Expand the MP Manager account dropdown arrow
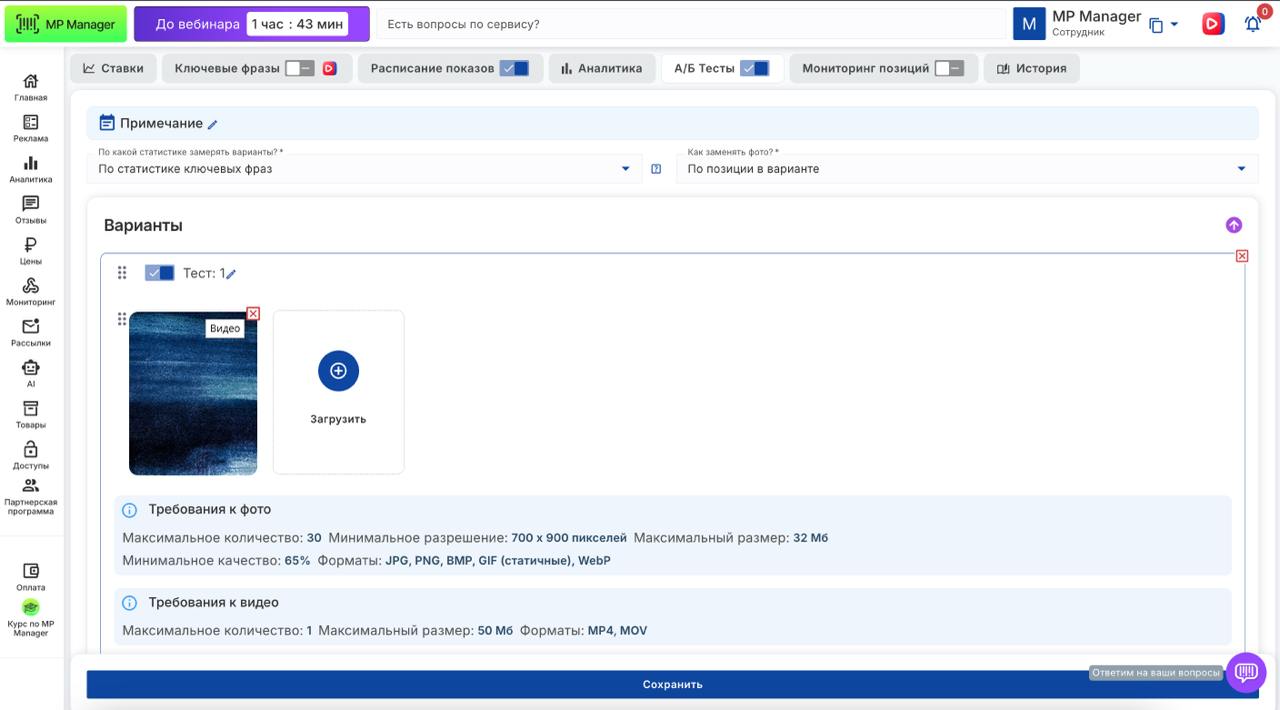Image resolution: width=1280 pixels, height=710 pixels. (x=1174, y=24)
